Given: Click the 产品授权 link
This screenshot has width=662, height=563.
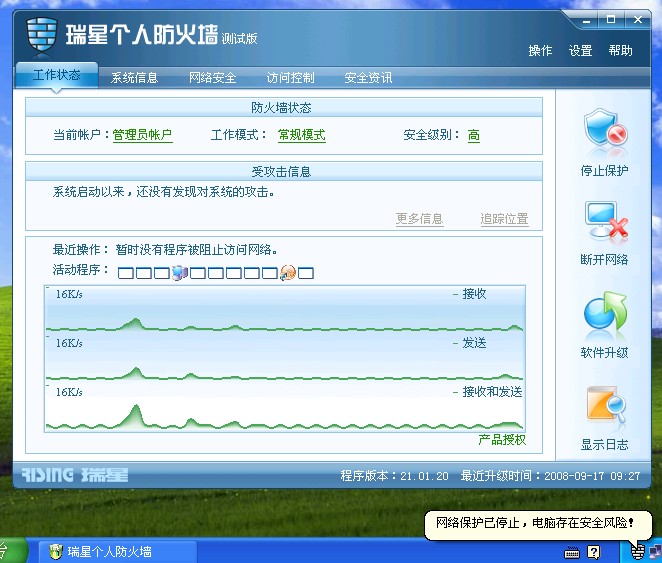Looking at the screenshot, I should (502, 440).
